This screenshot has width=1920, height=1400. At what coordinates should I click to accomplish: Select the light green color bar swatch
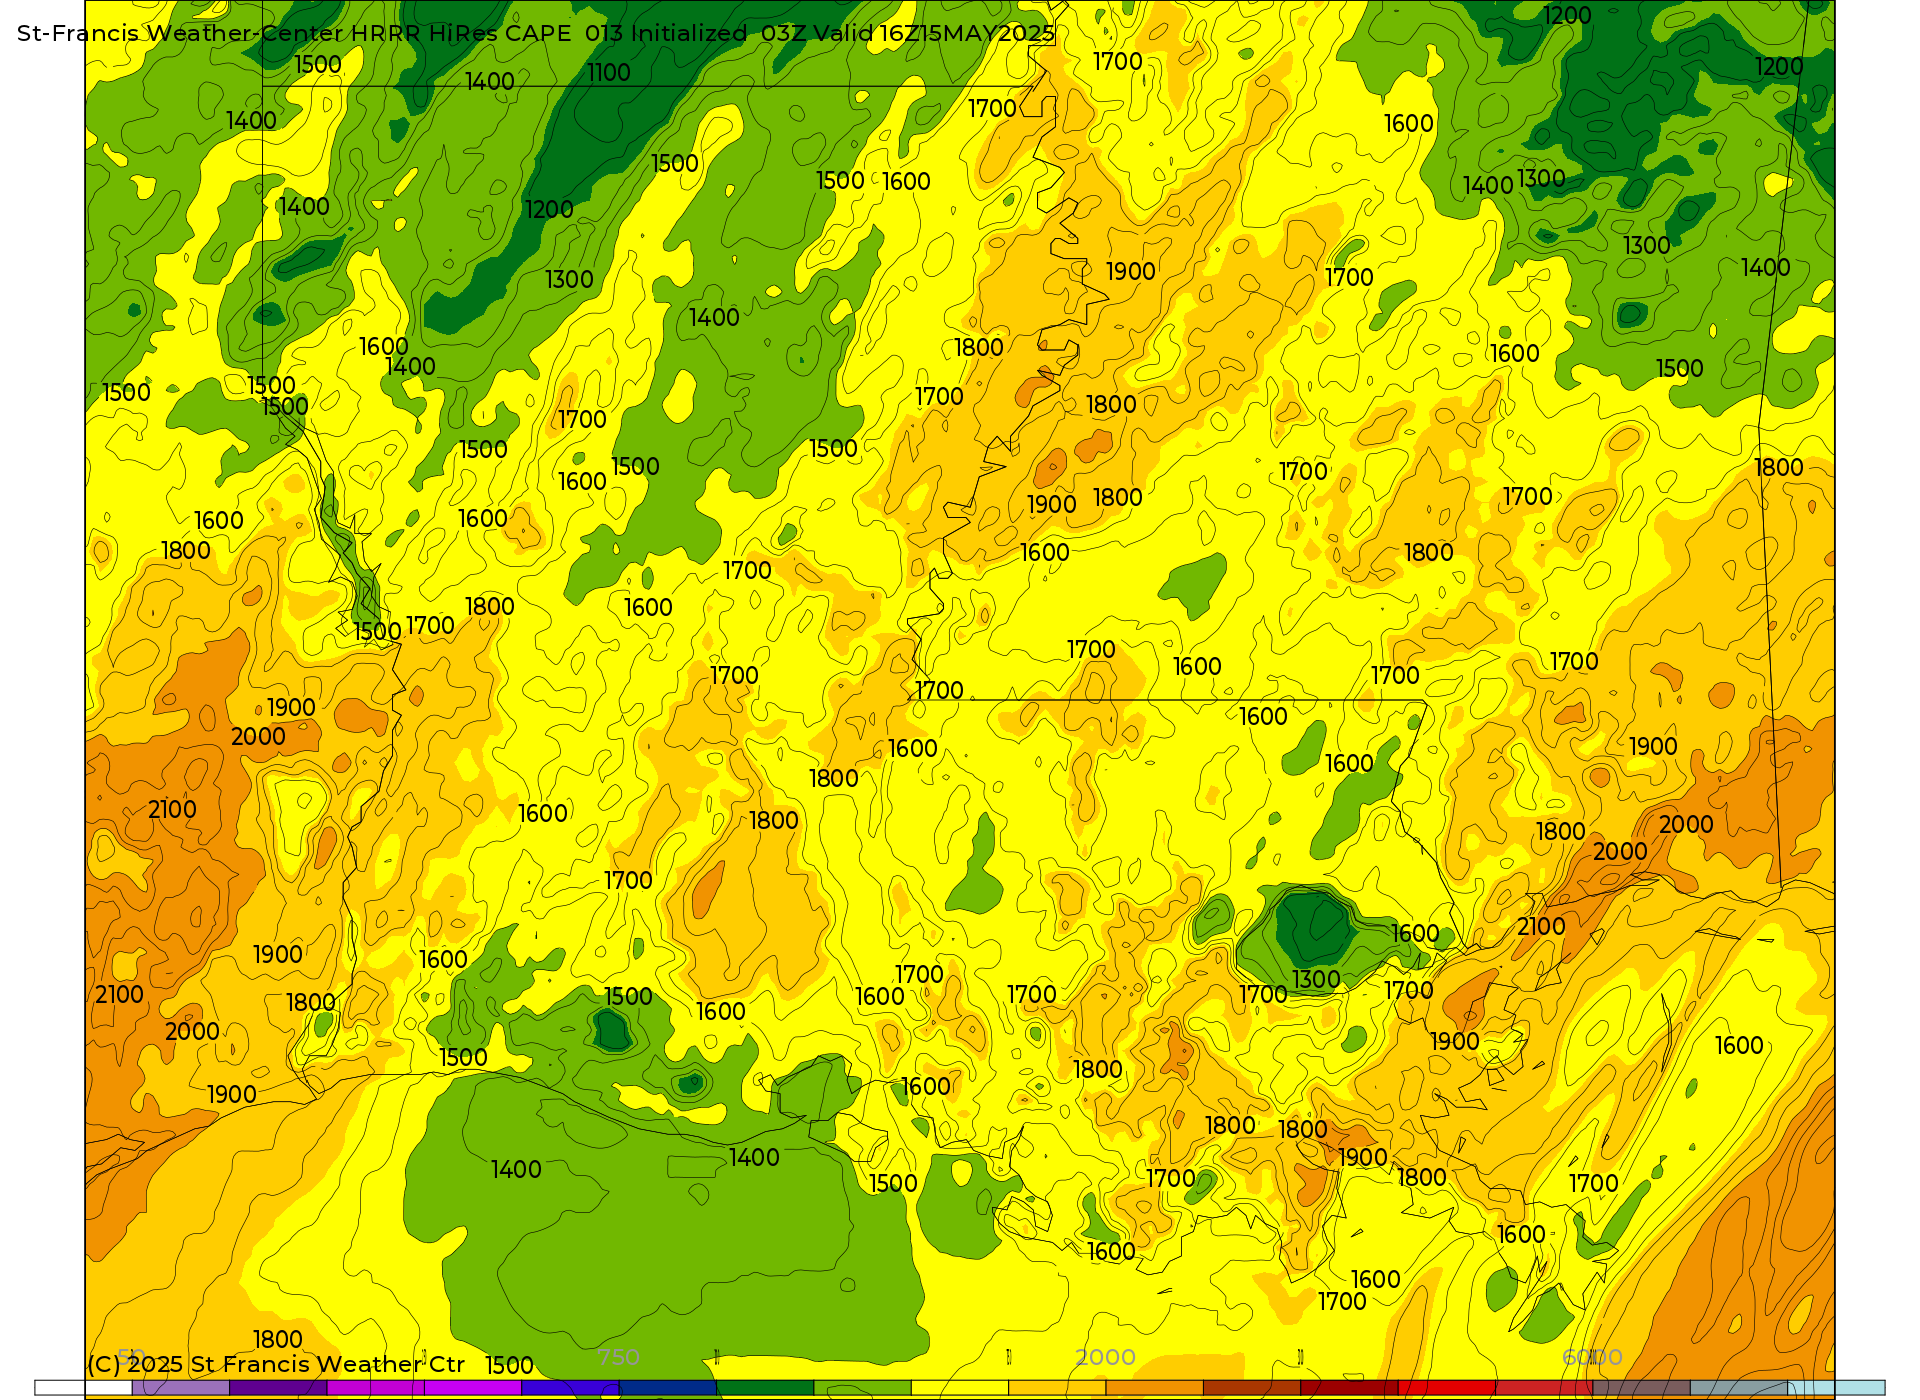(862, 1387)
